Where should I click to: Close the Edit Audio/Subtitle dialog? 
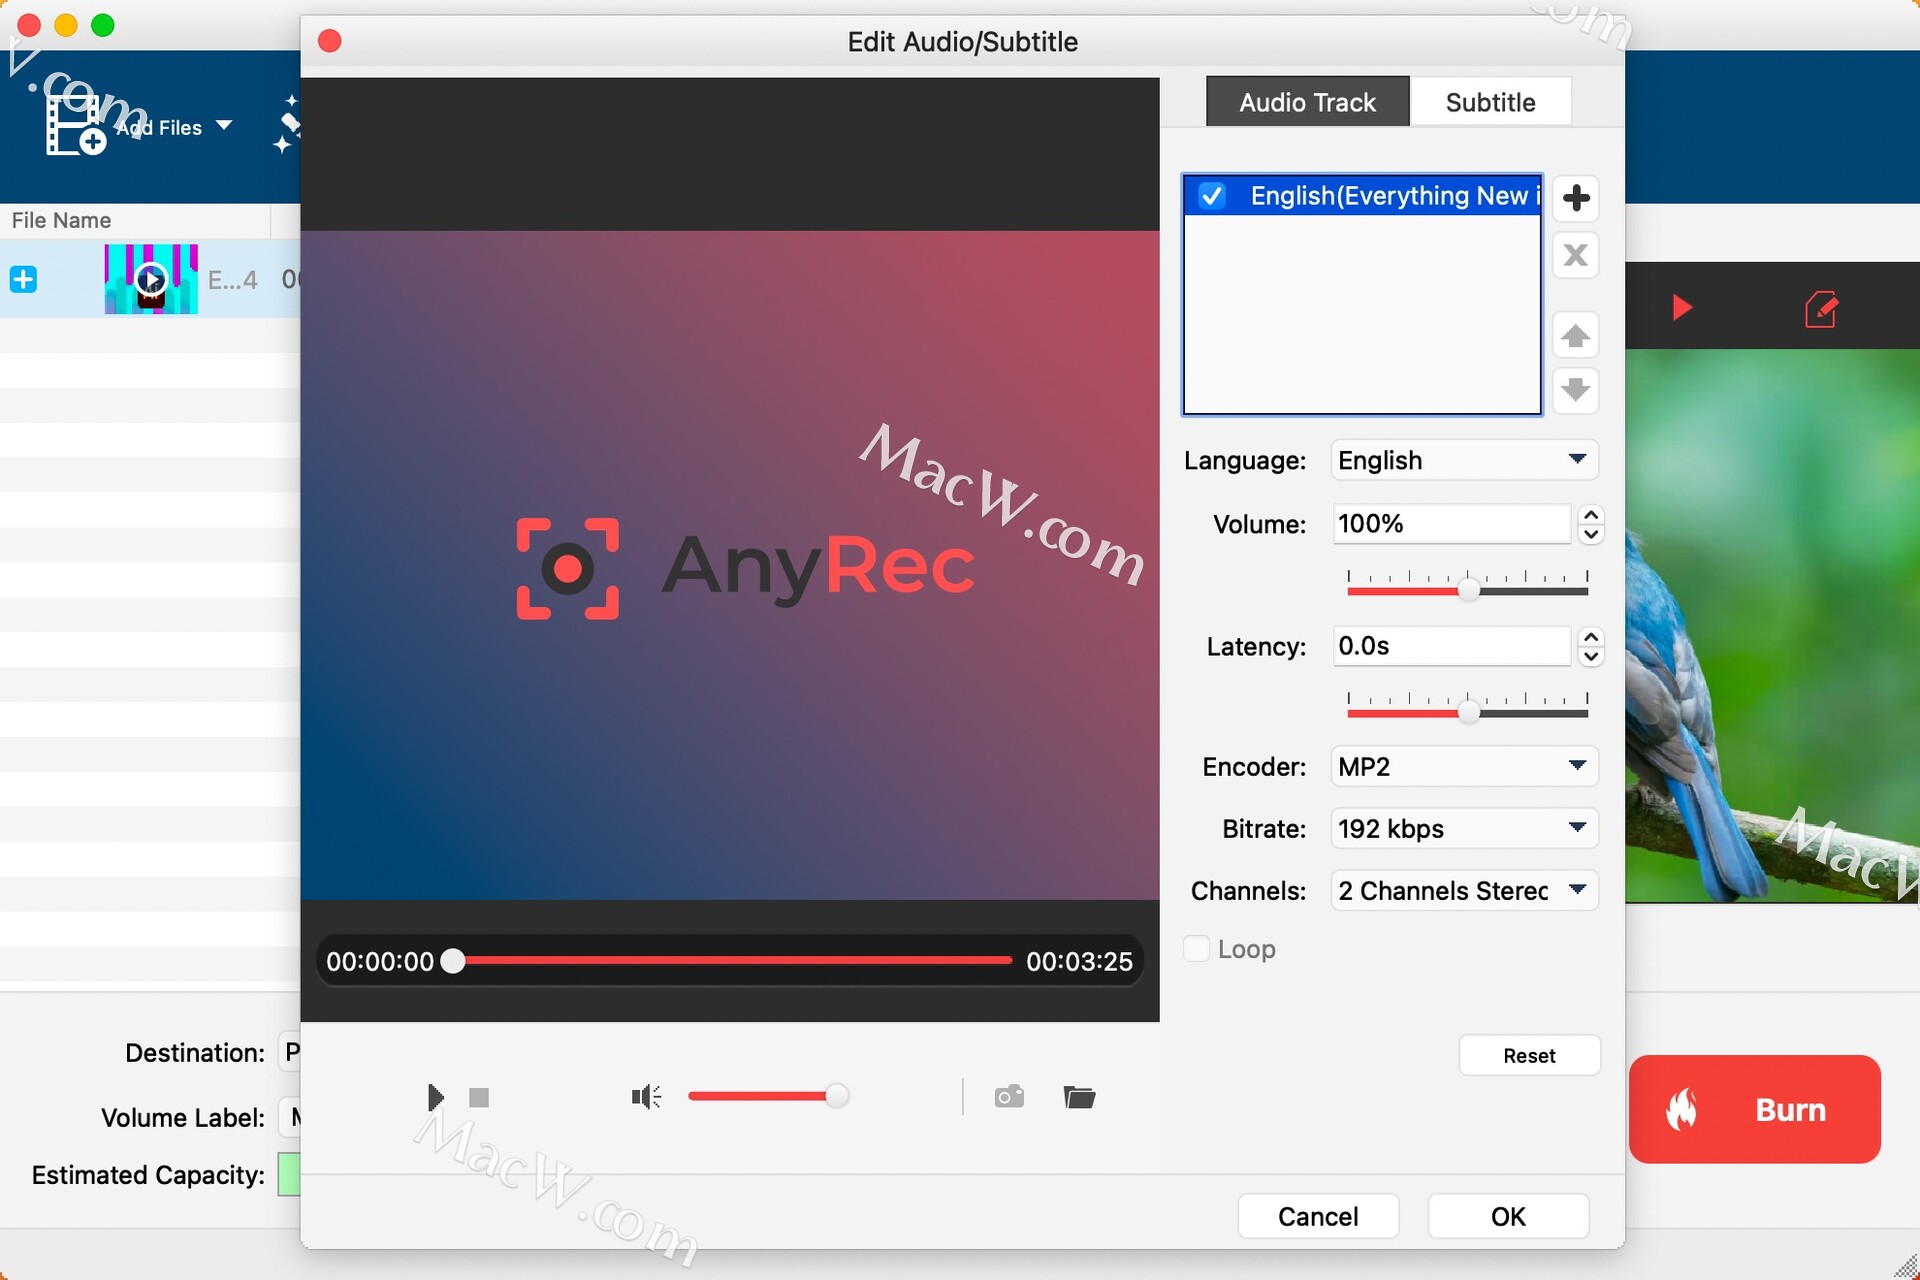329,41
